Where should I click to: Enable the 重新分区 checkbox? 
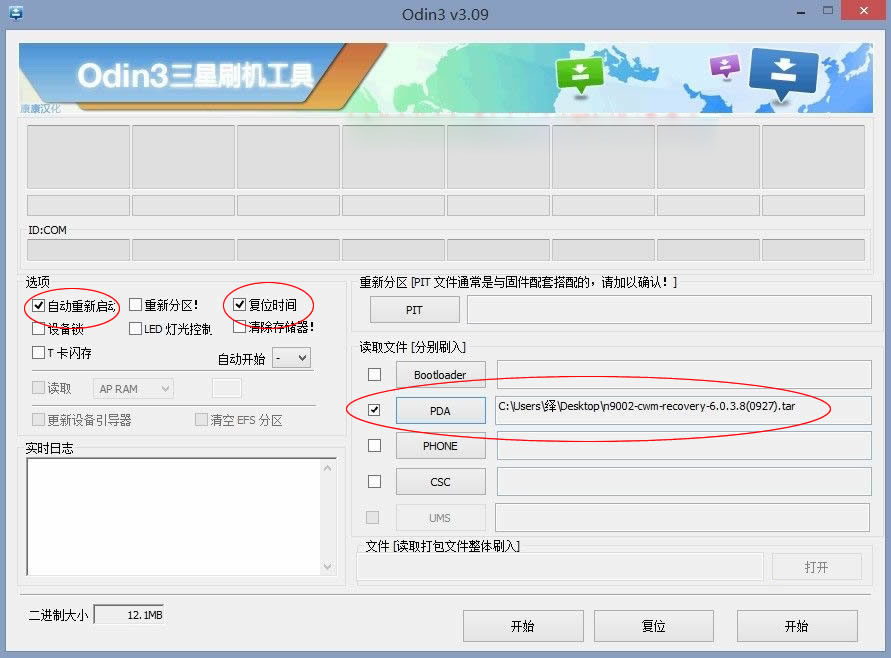point(135,305)
